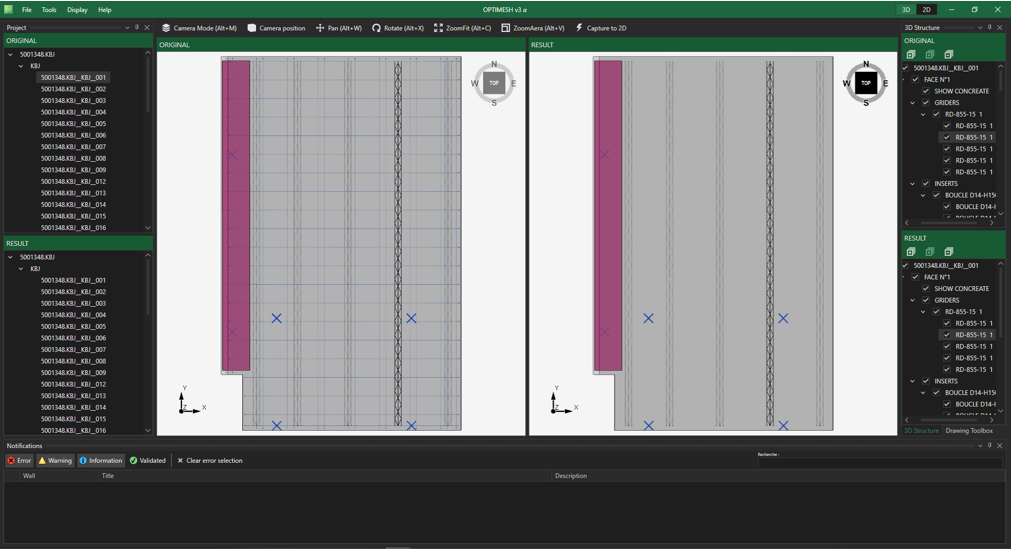Select the Pan tool
Viewport: 1011px width, 549px height.
[x=338, y=28]
